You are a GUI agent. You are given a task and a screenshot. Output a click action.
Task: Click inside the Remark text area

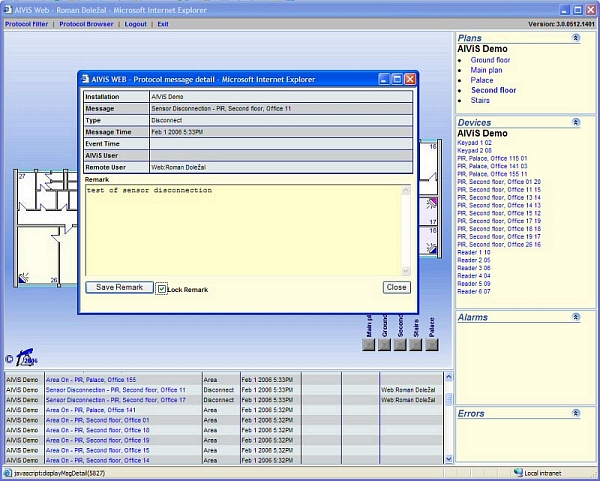(x=243, y=230)
